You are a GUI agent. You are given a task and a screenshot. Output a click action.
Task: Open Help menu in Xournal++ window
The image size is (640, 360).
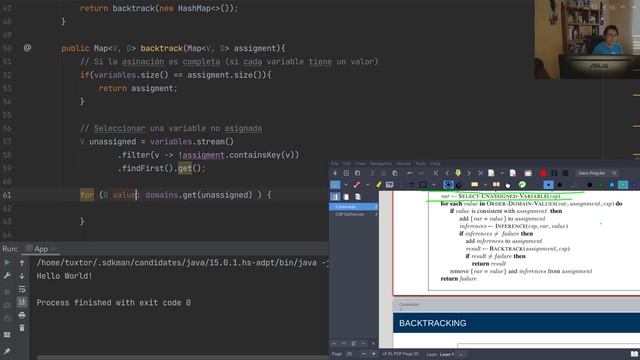click(435, 164)
